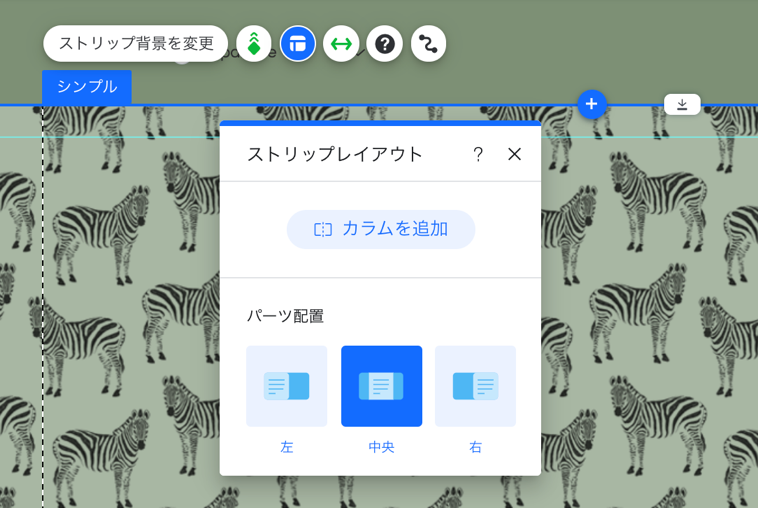Open the green diamond arrange layers icon
The height and width of the screenshot is (508, 758).
[x=254, y=44]
